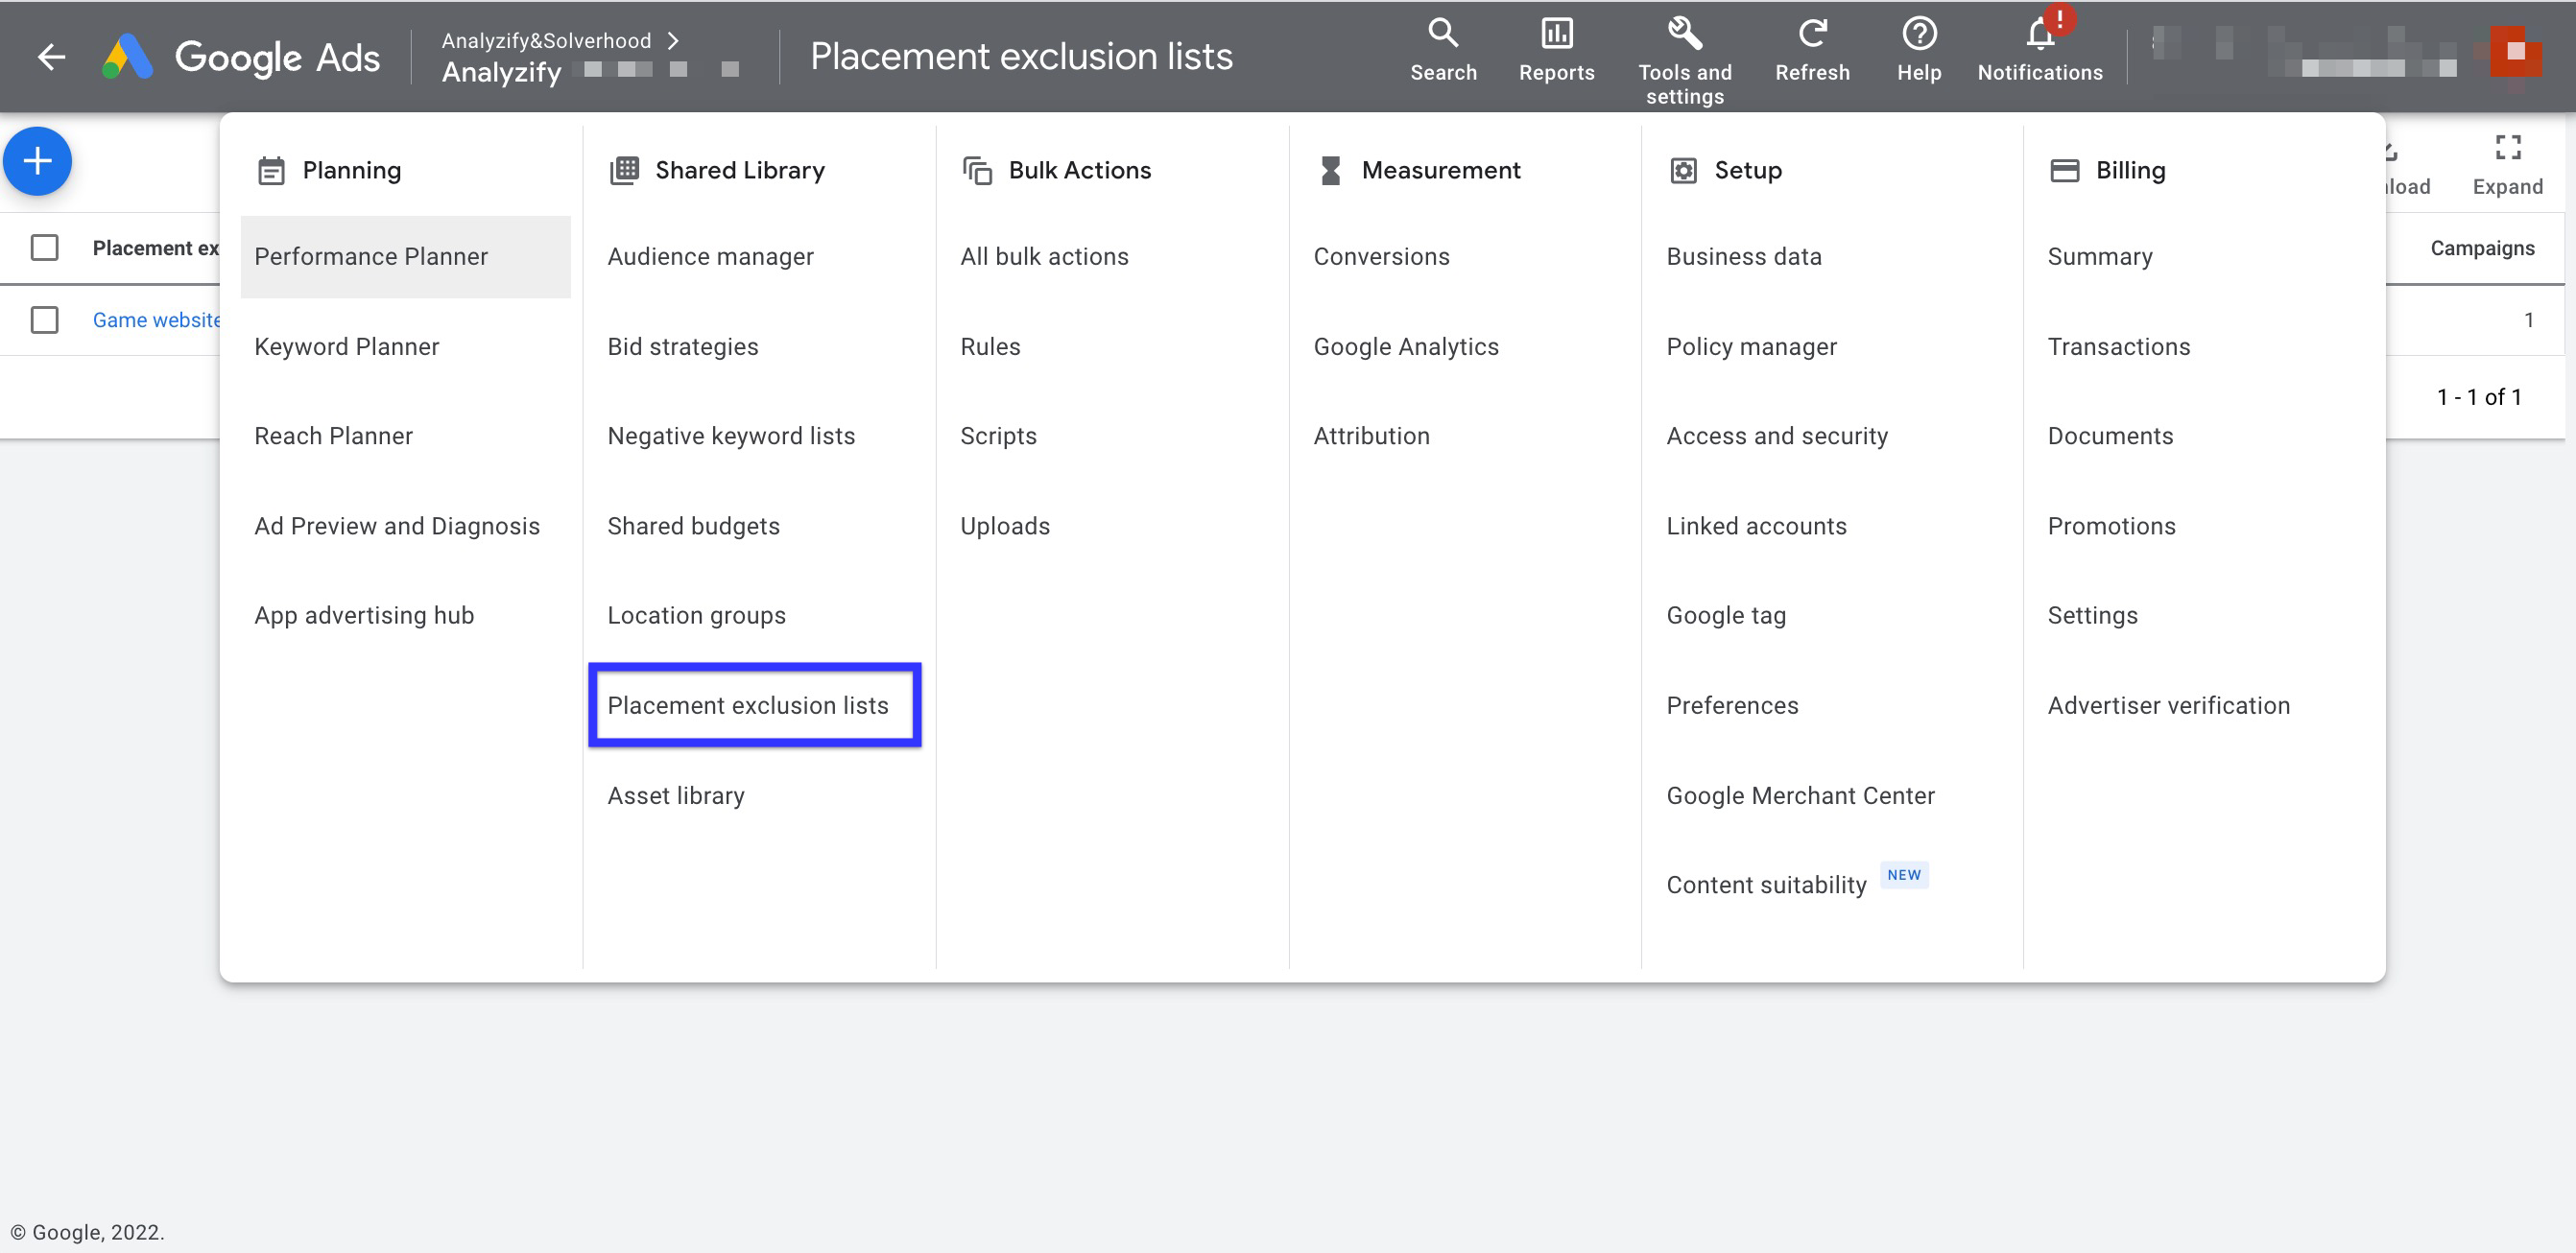Open Advertiser verification
This screenshot has height=1253, width=2576.
[x=2168, y=706]
